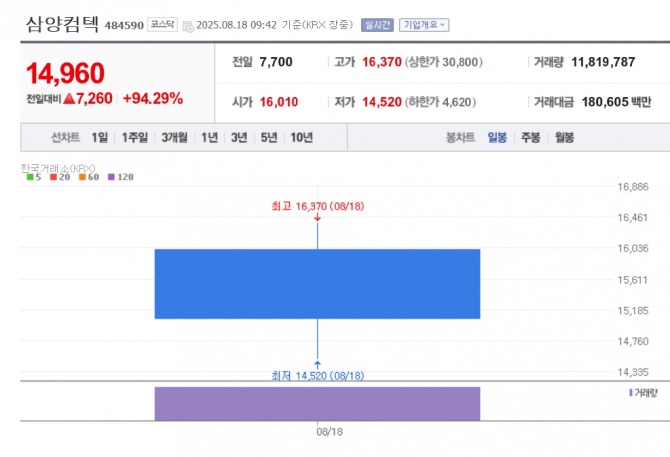Image resolution: width=670 pixels, height=457 pixels.
Task: Click the calendar clock icon beside the date
Action: tap(188, 26)
